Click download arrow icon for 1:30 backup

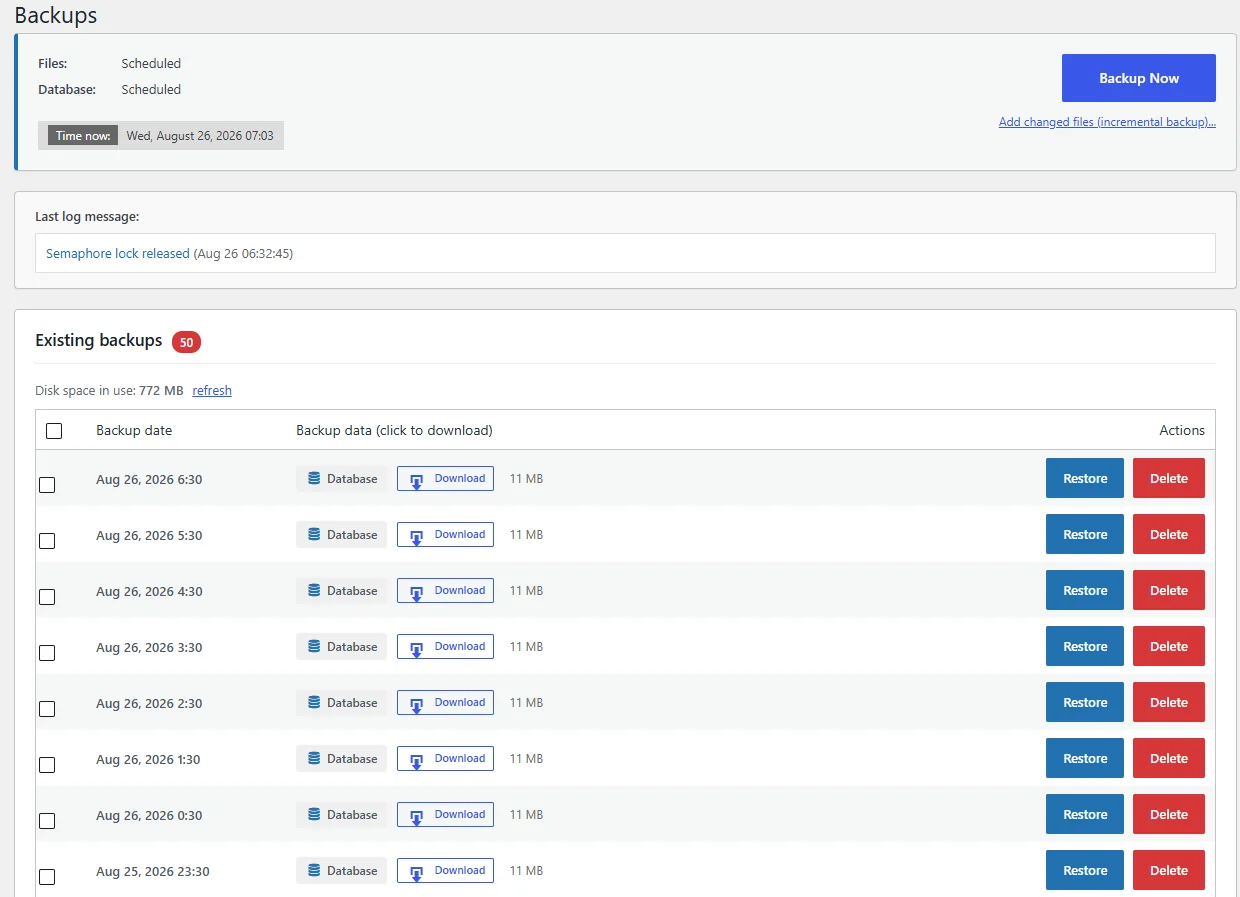[417, 761]
